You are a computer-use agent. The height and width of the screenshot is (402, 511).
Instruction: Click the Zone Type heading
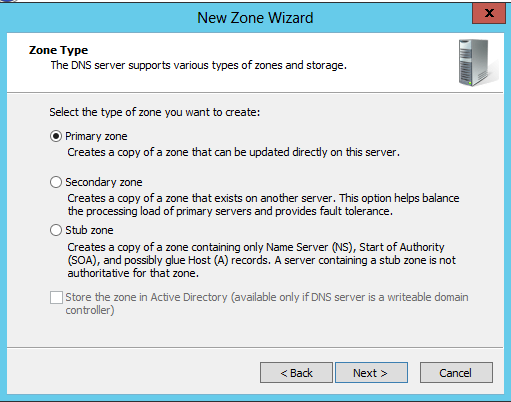(58, 50)
